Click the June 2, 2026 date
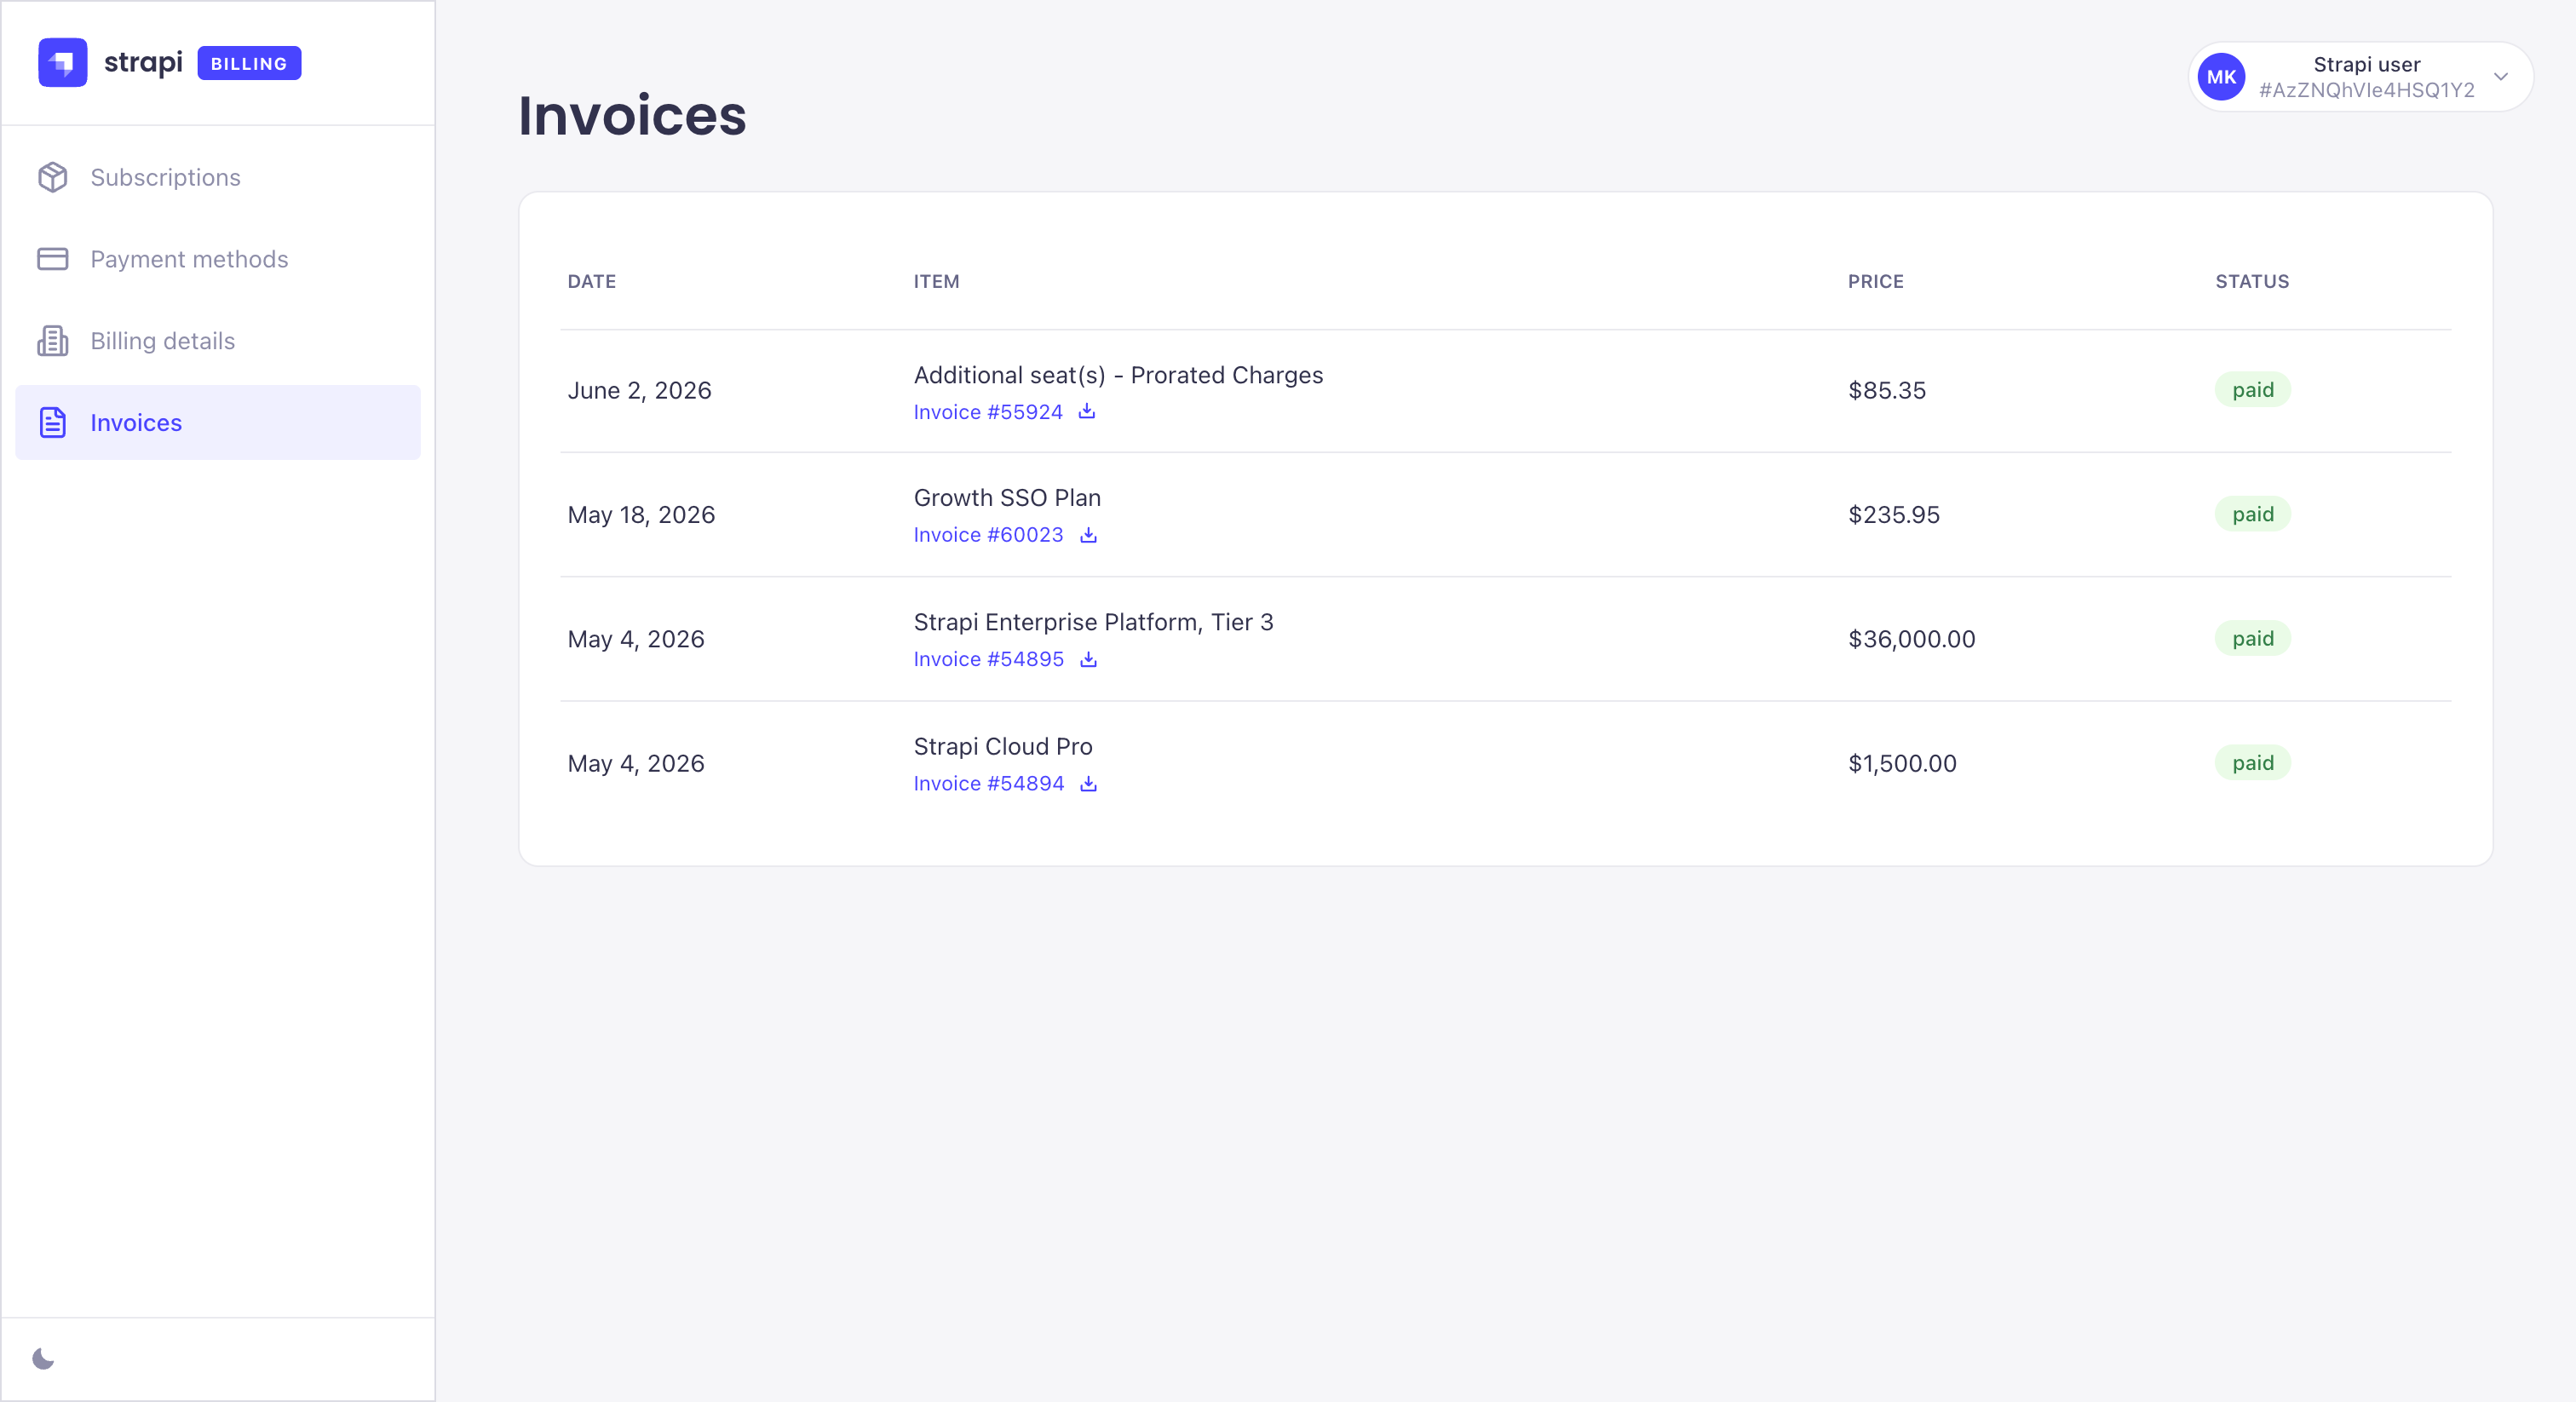Image resolution: width=2576 pixels, height=1402 pixels. point(639,391)
